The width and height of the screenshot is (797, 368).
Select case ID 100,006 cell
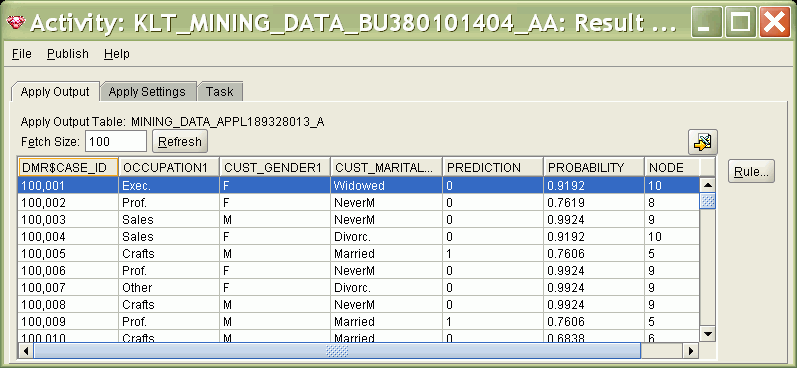[68, 270]
